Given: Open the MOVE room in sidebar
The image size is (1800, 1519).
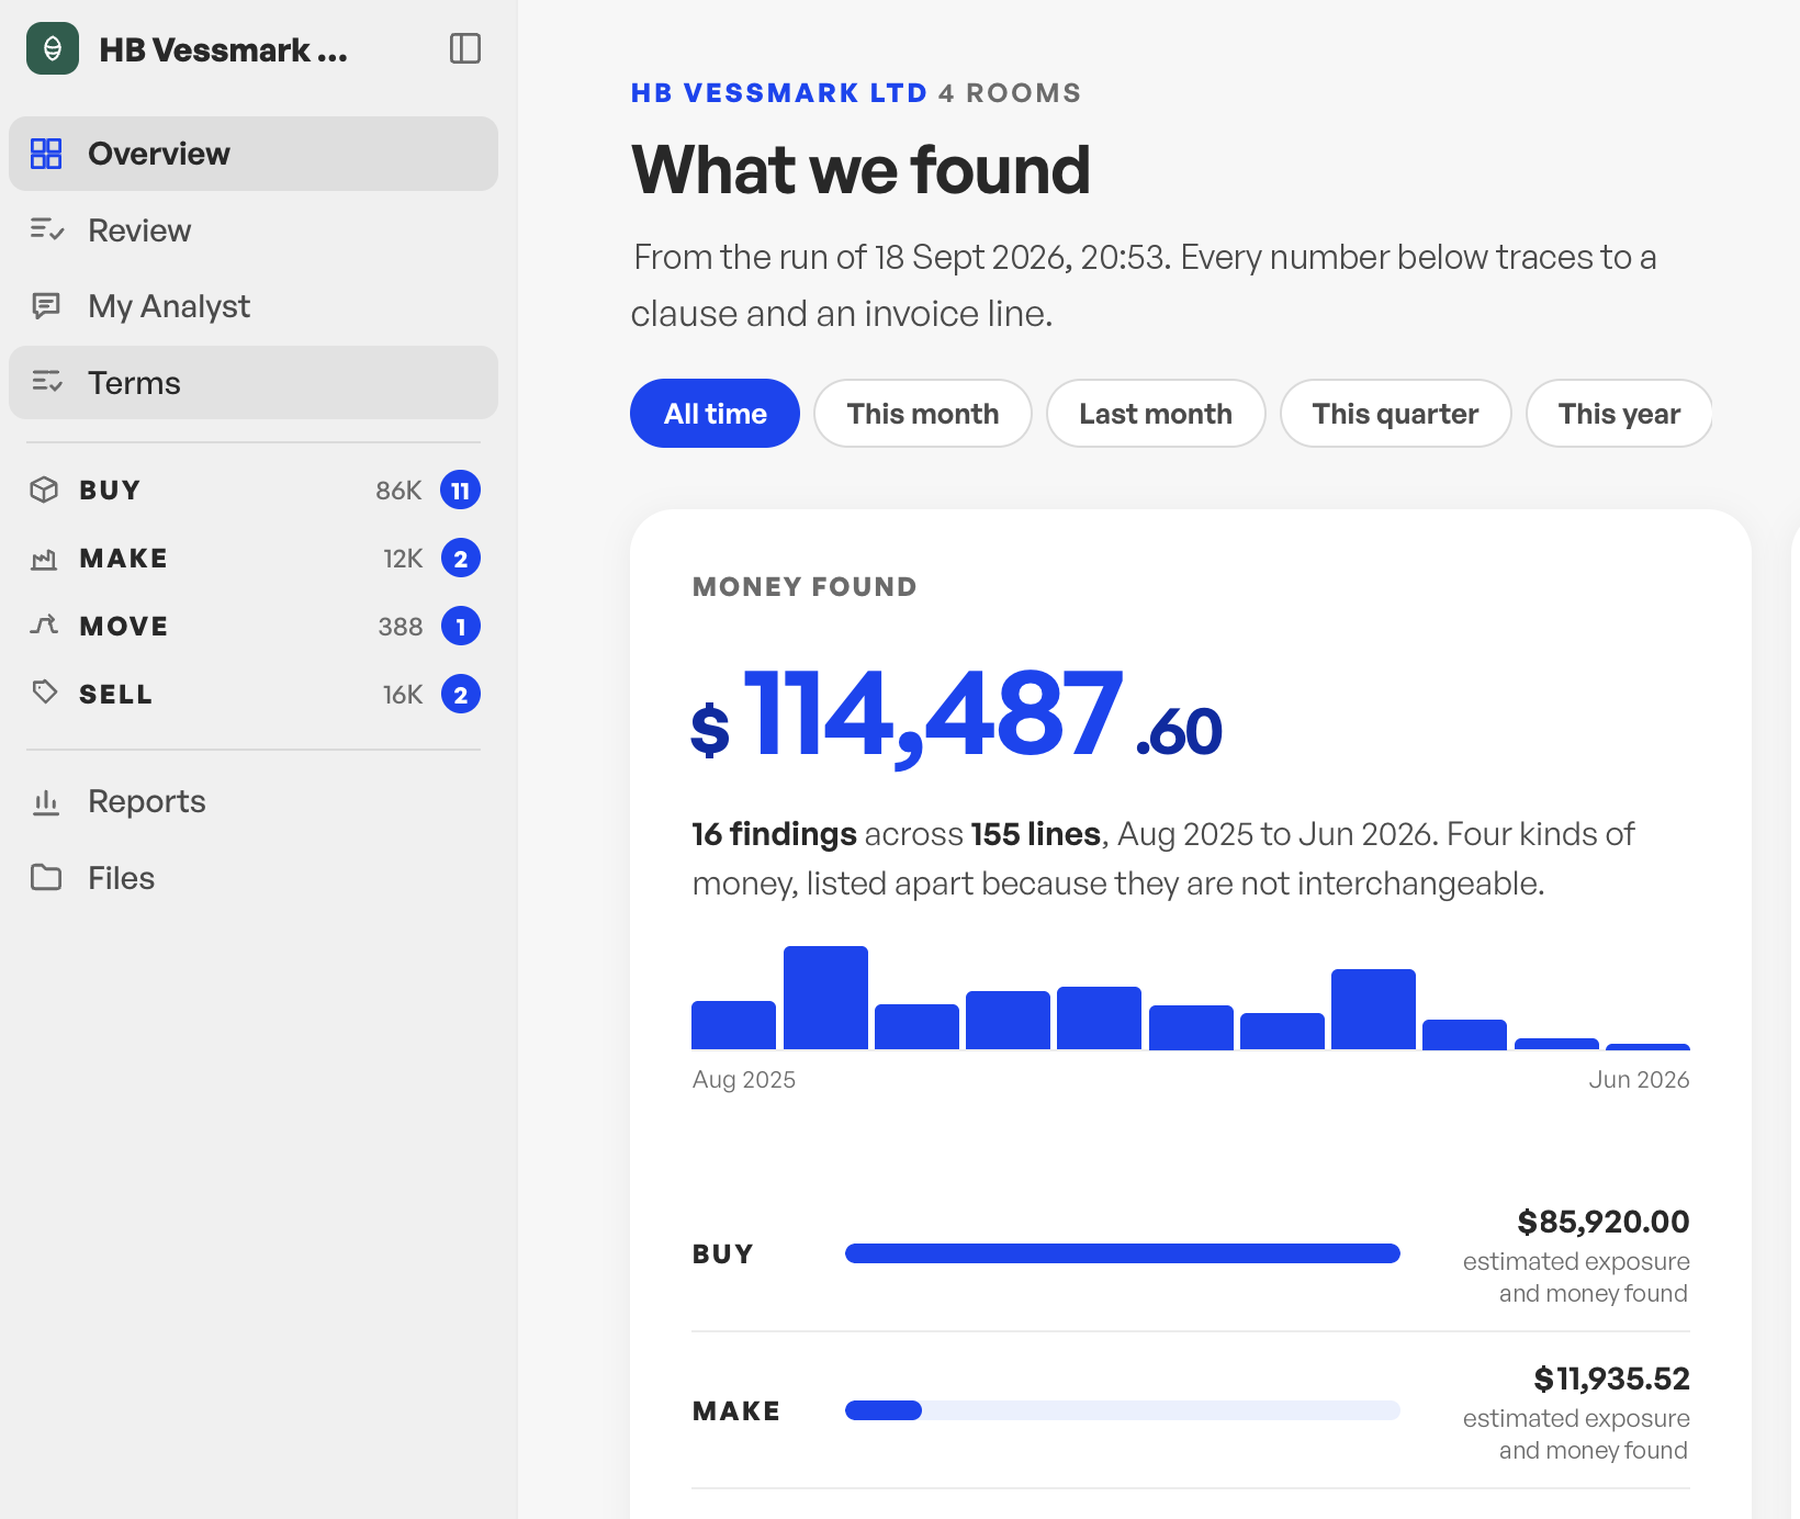Looking at the screenshot, I should point(253,626).
